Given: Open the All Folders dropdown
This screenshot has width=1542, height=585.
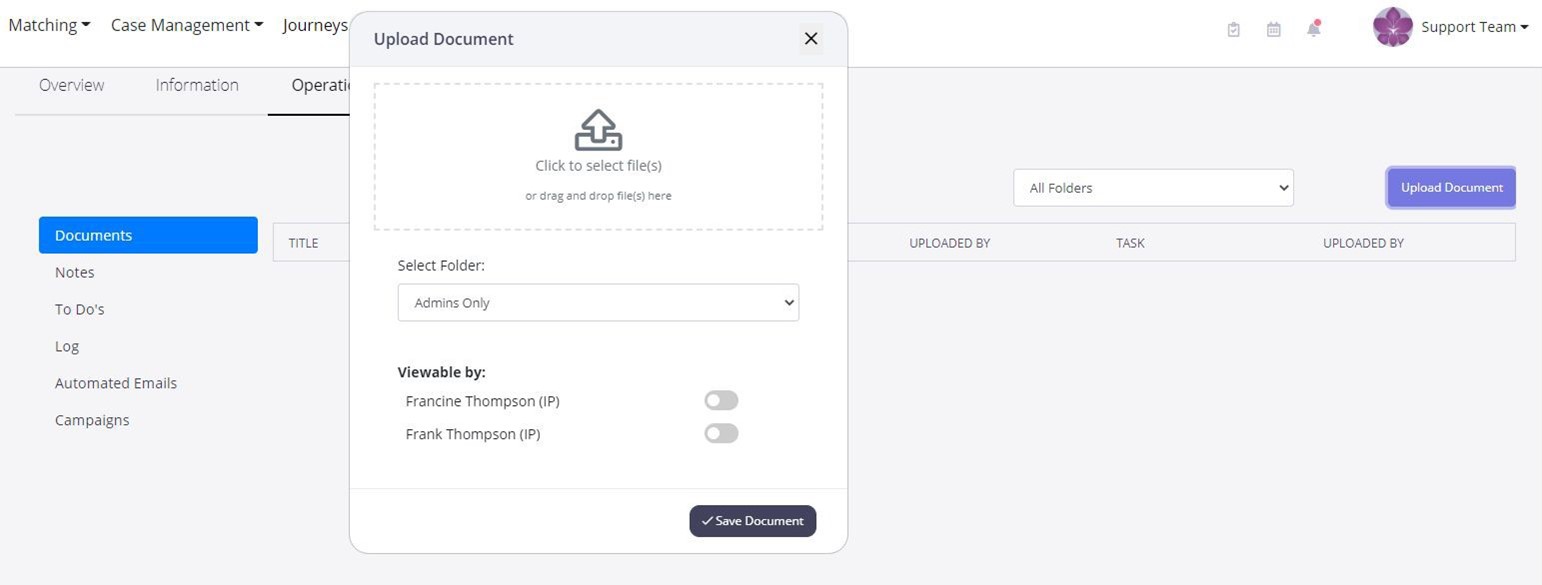Looking at the screenshot, I should (x=1152, y=187).
